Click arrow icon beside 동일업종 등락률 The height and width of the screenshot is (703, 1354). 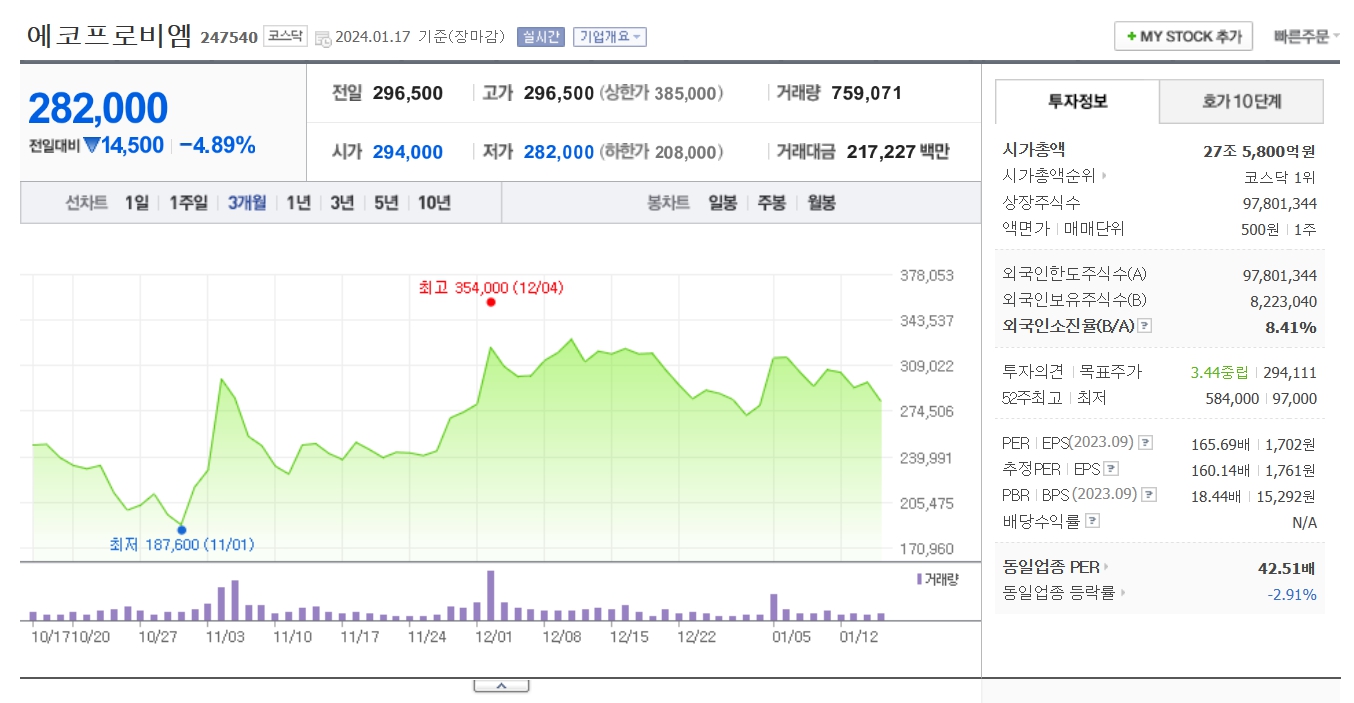pyautogui.click(x=1124, y=593)
